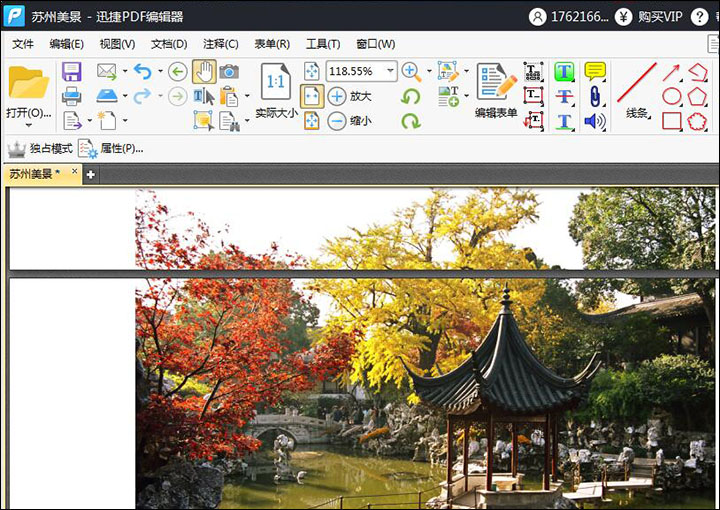Viewport: 720px width, 510px height.
Task: Select the annotation selection tool
Action: tap(204, 121)
